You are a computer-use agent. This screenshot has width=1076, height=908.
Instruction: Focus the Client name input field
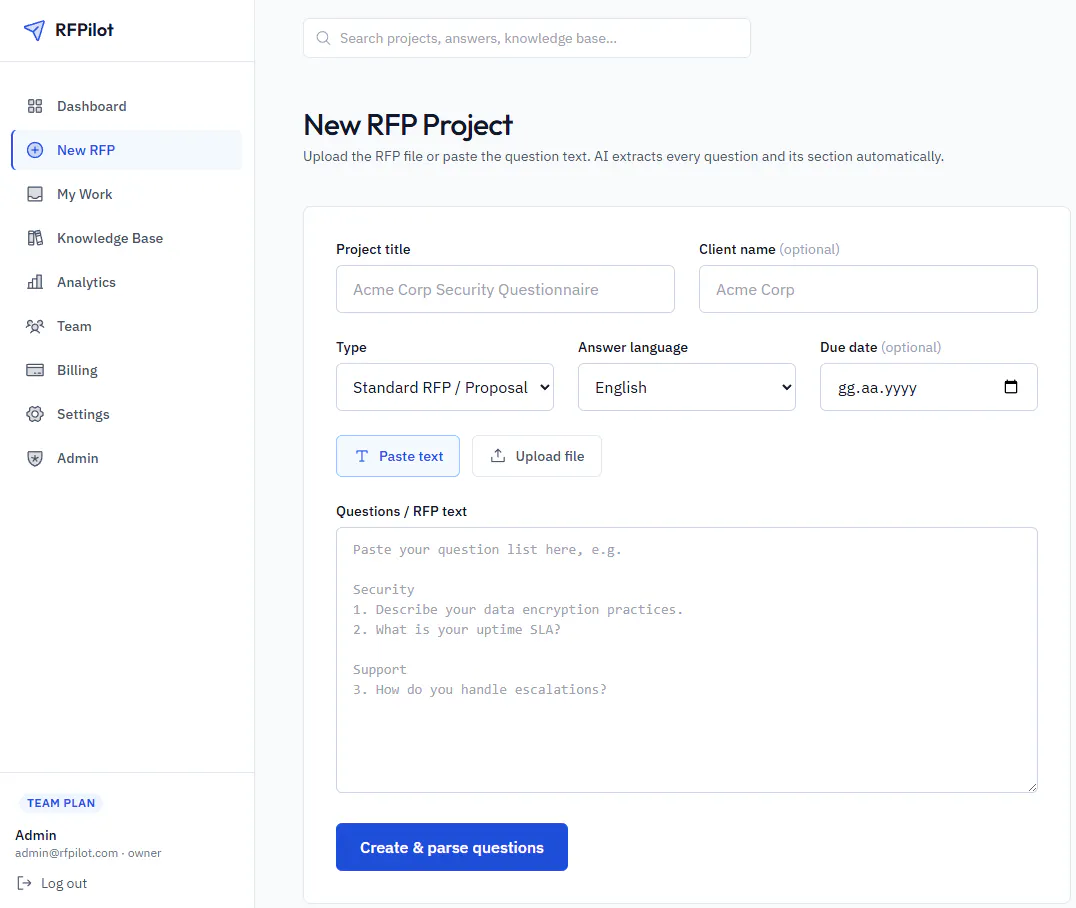[868, 289]
